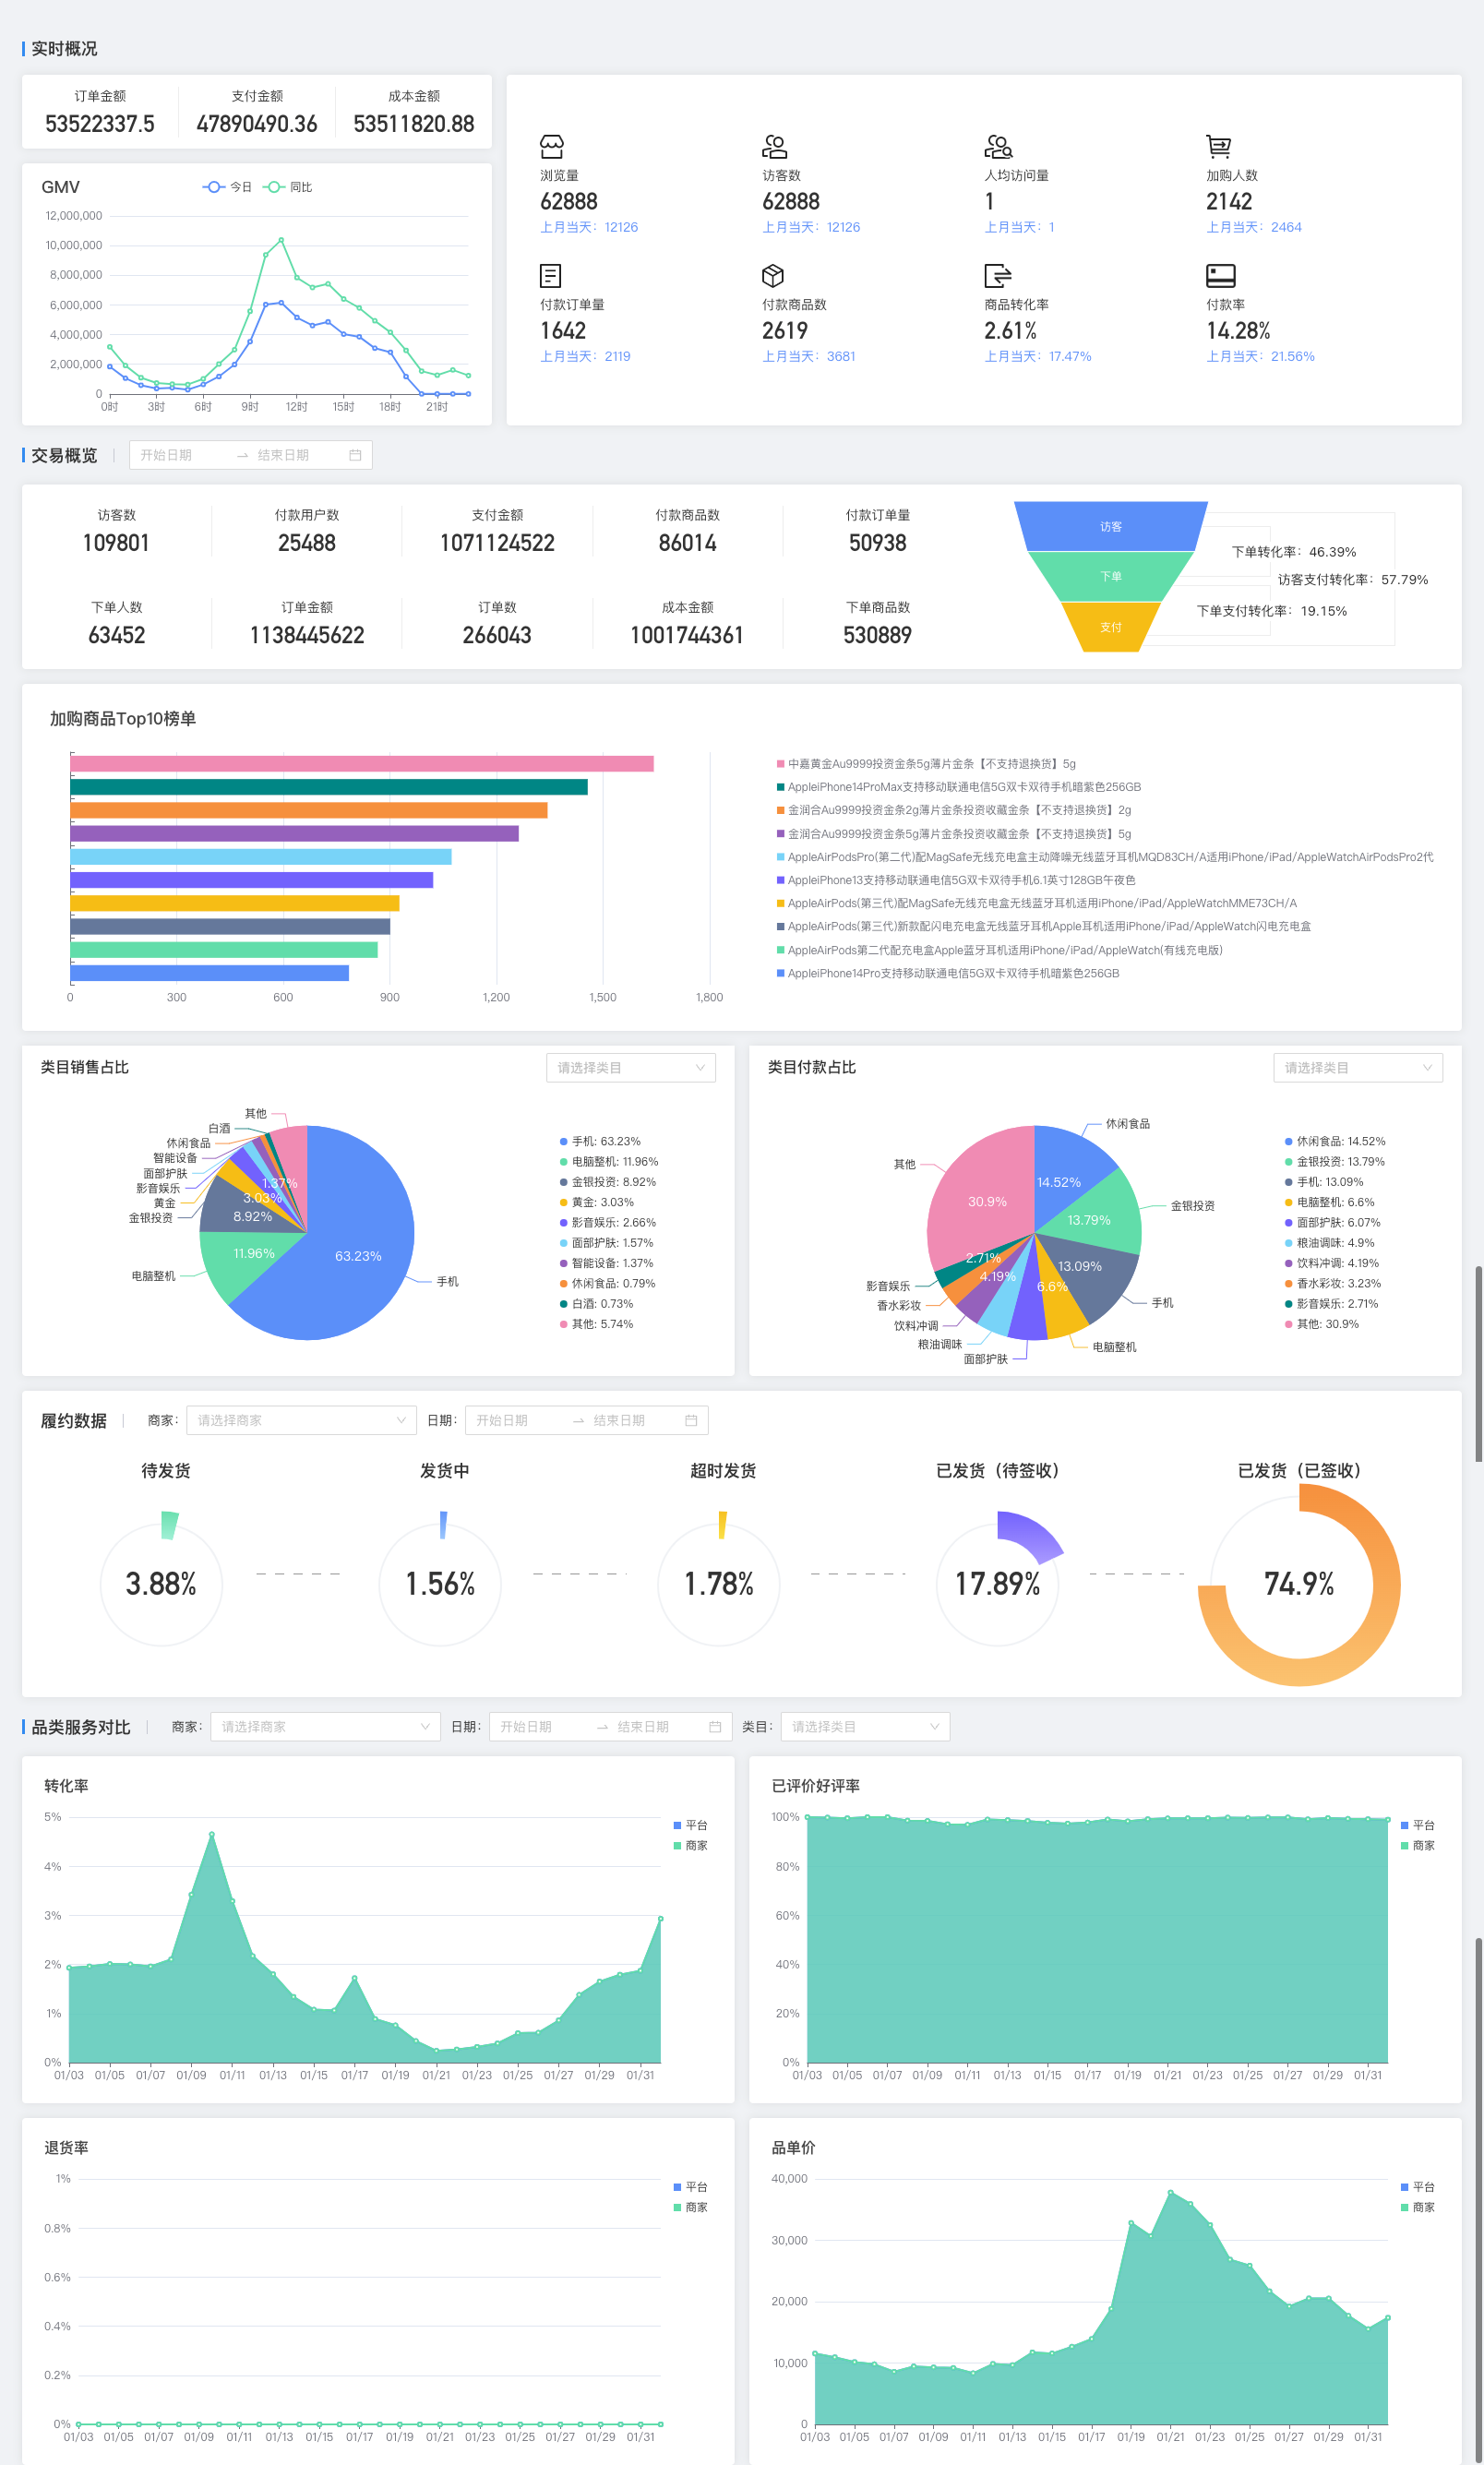
Task: Click 上月当天: 2119 under 付款订单量
Action: [x=585, y=356]
